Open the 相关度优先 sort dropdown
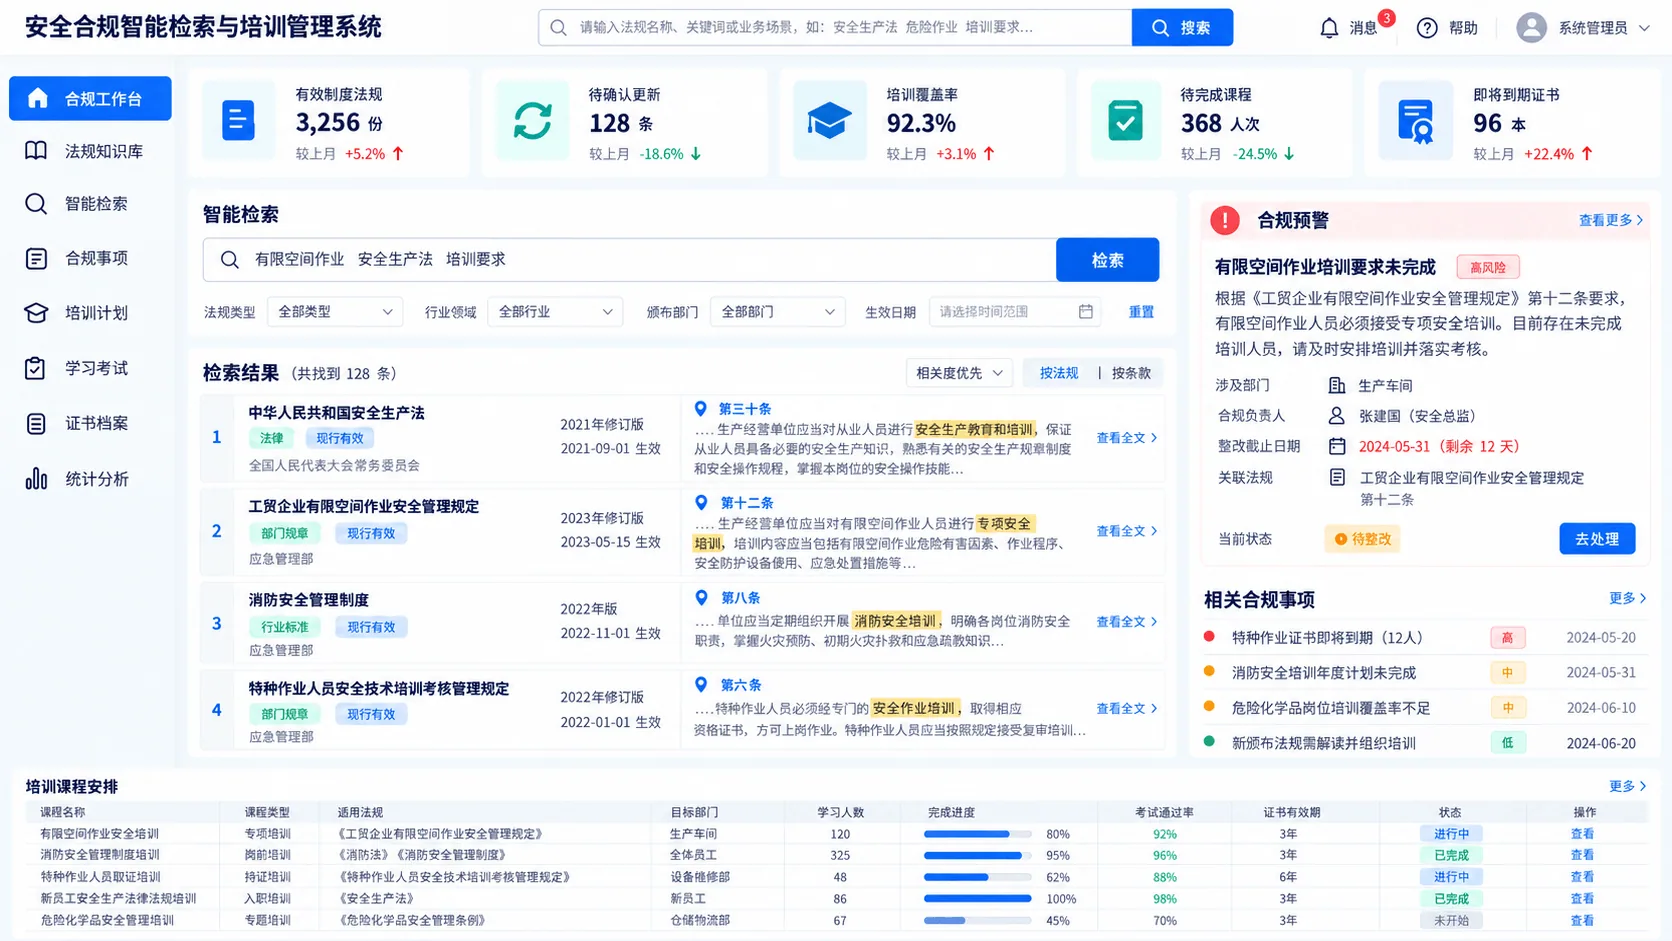The image size is (1672, 941). pos(959,373)
